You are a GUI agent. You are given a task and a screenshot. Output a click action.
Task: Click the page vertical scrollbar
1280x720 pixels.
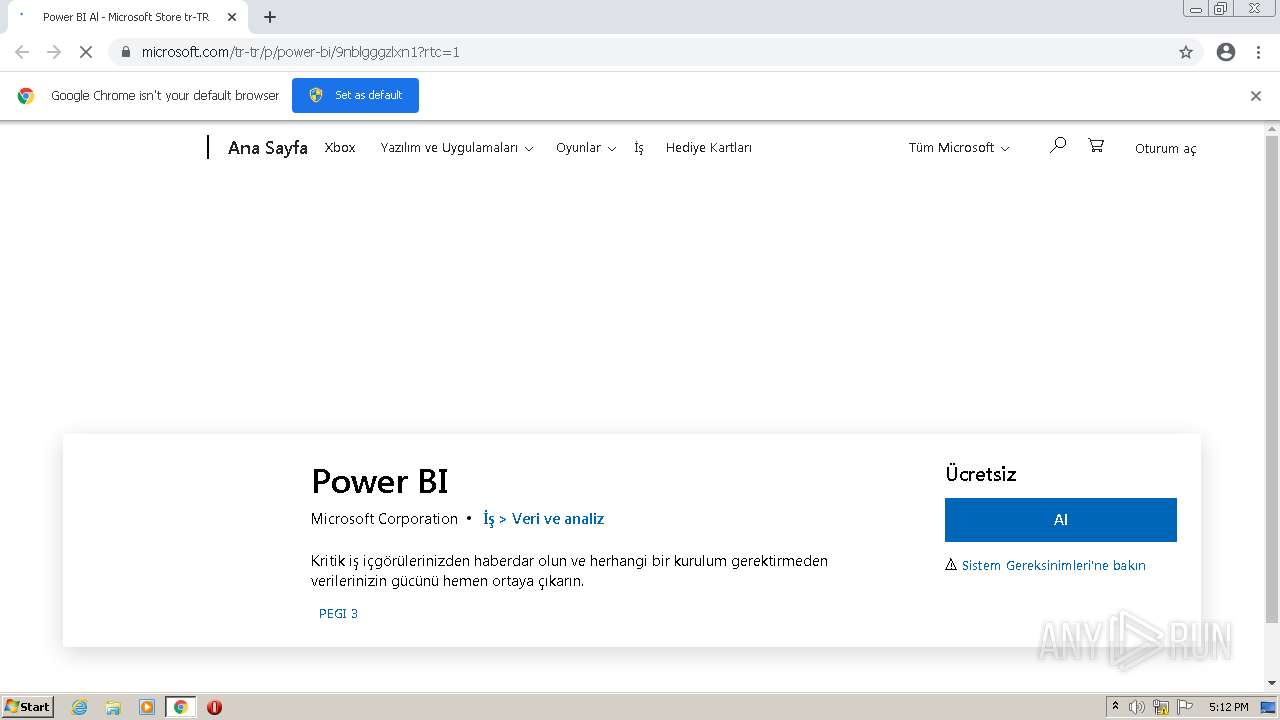pos(1272,380)
